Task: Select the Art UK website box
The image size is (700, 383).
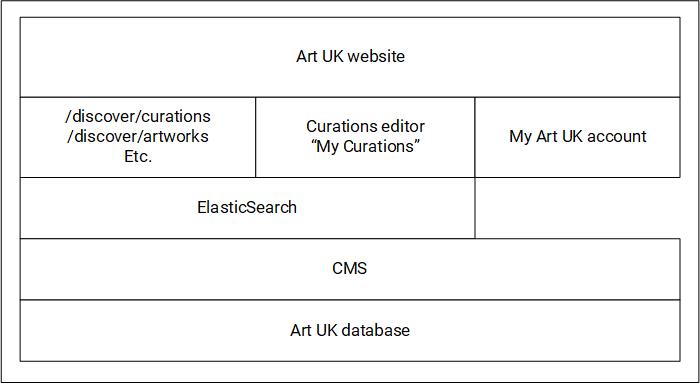Action: pos(350,57)
